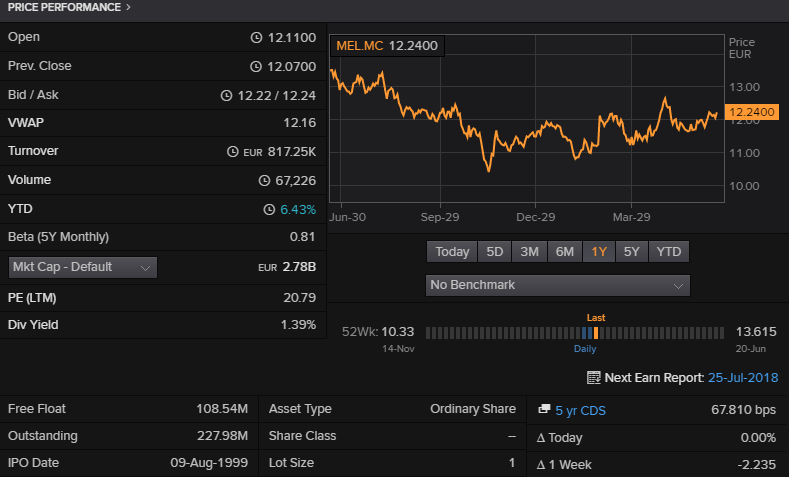Image resolution: width=789 pixels, height=477 pixels.
Task: Expand the No Benchmark dropdown
Action: [557, 285]
